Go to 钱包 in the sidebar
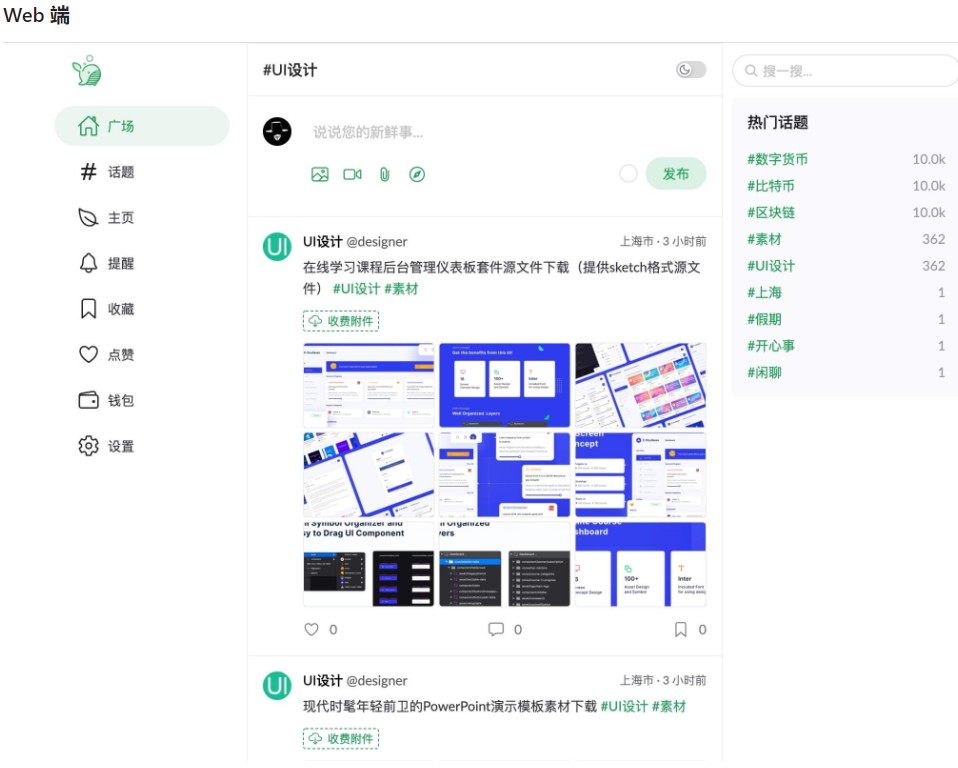The width and height of the screenshot is (958, 768). click(x=120, y=401)
